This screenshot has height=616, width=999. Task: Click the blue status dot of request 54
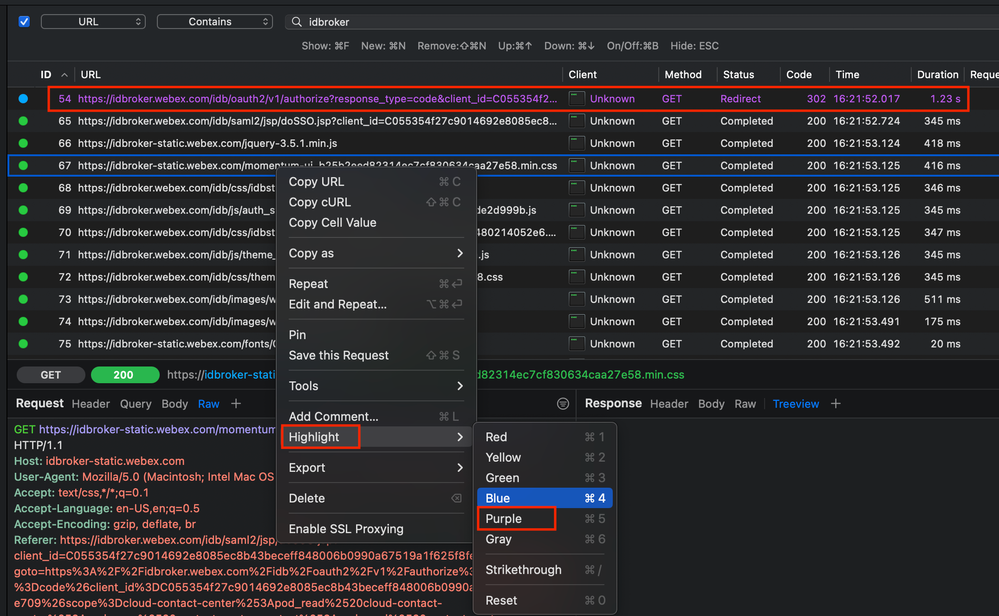[24, 99]
